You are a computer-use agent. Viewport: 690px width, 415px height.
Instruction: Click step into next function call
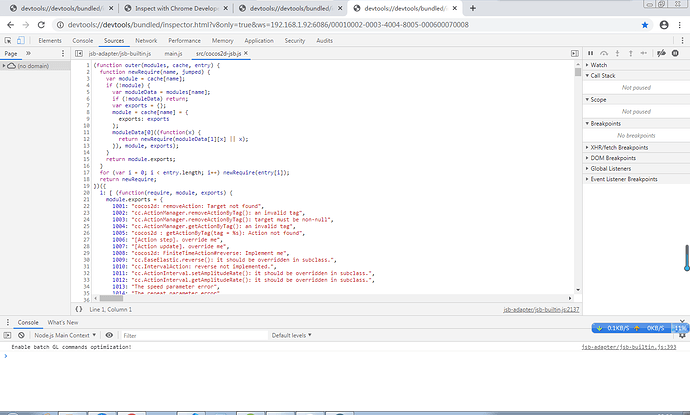tap(617, 53)
